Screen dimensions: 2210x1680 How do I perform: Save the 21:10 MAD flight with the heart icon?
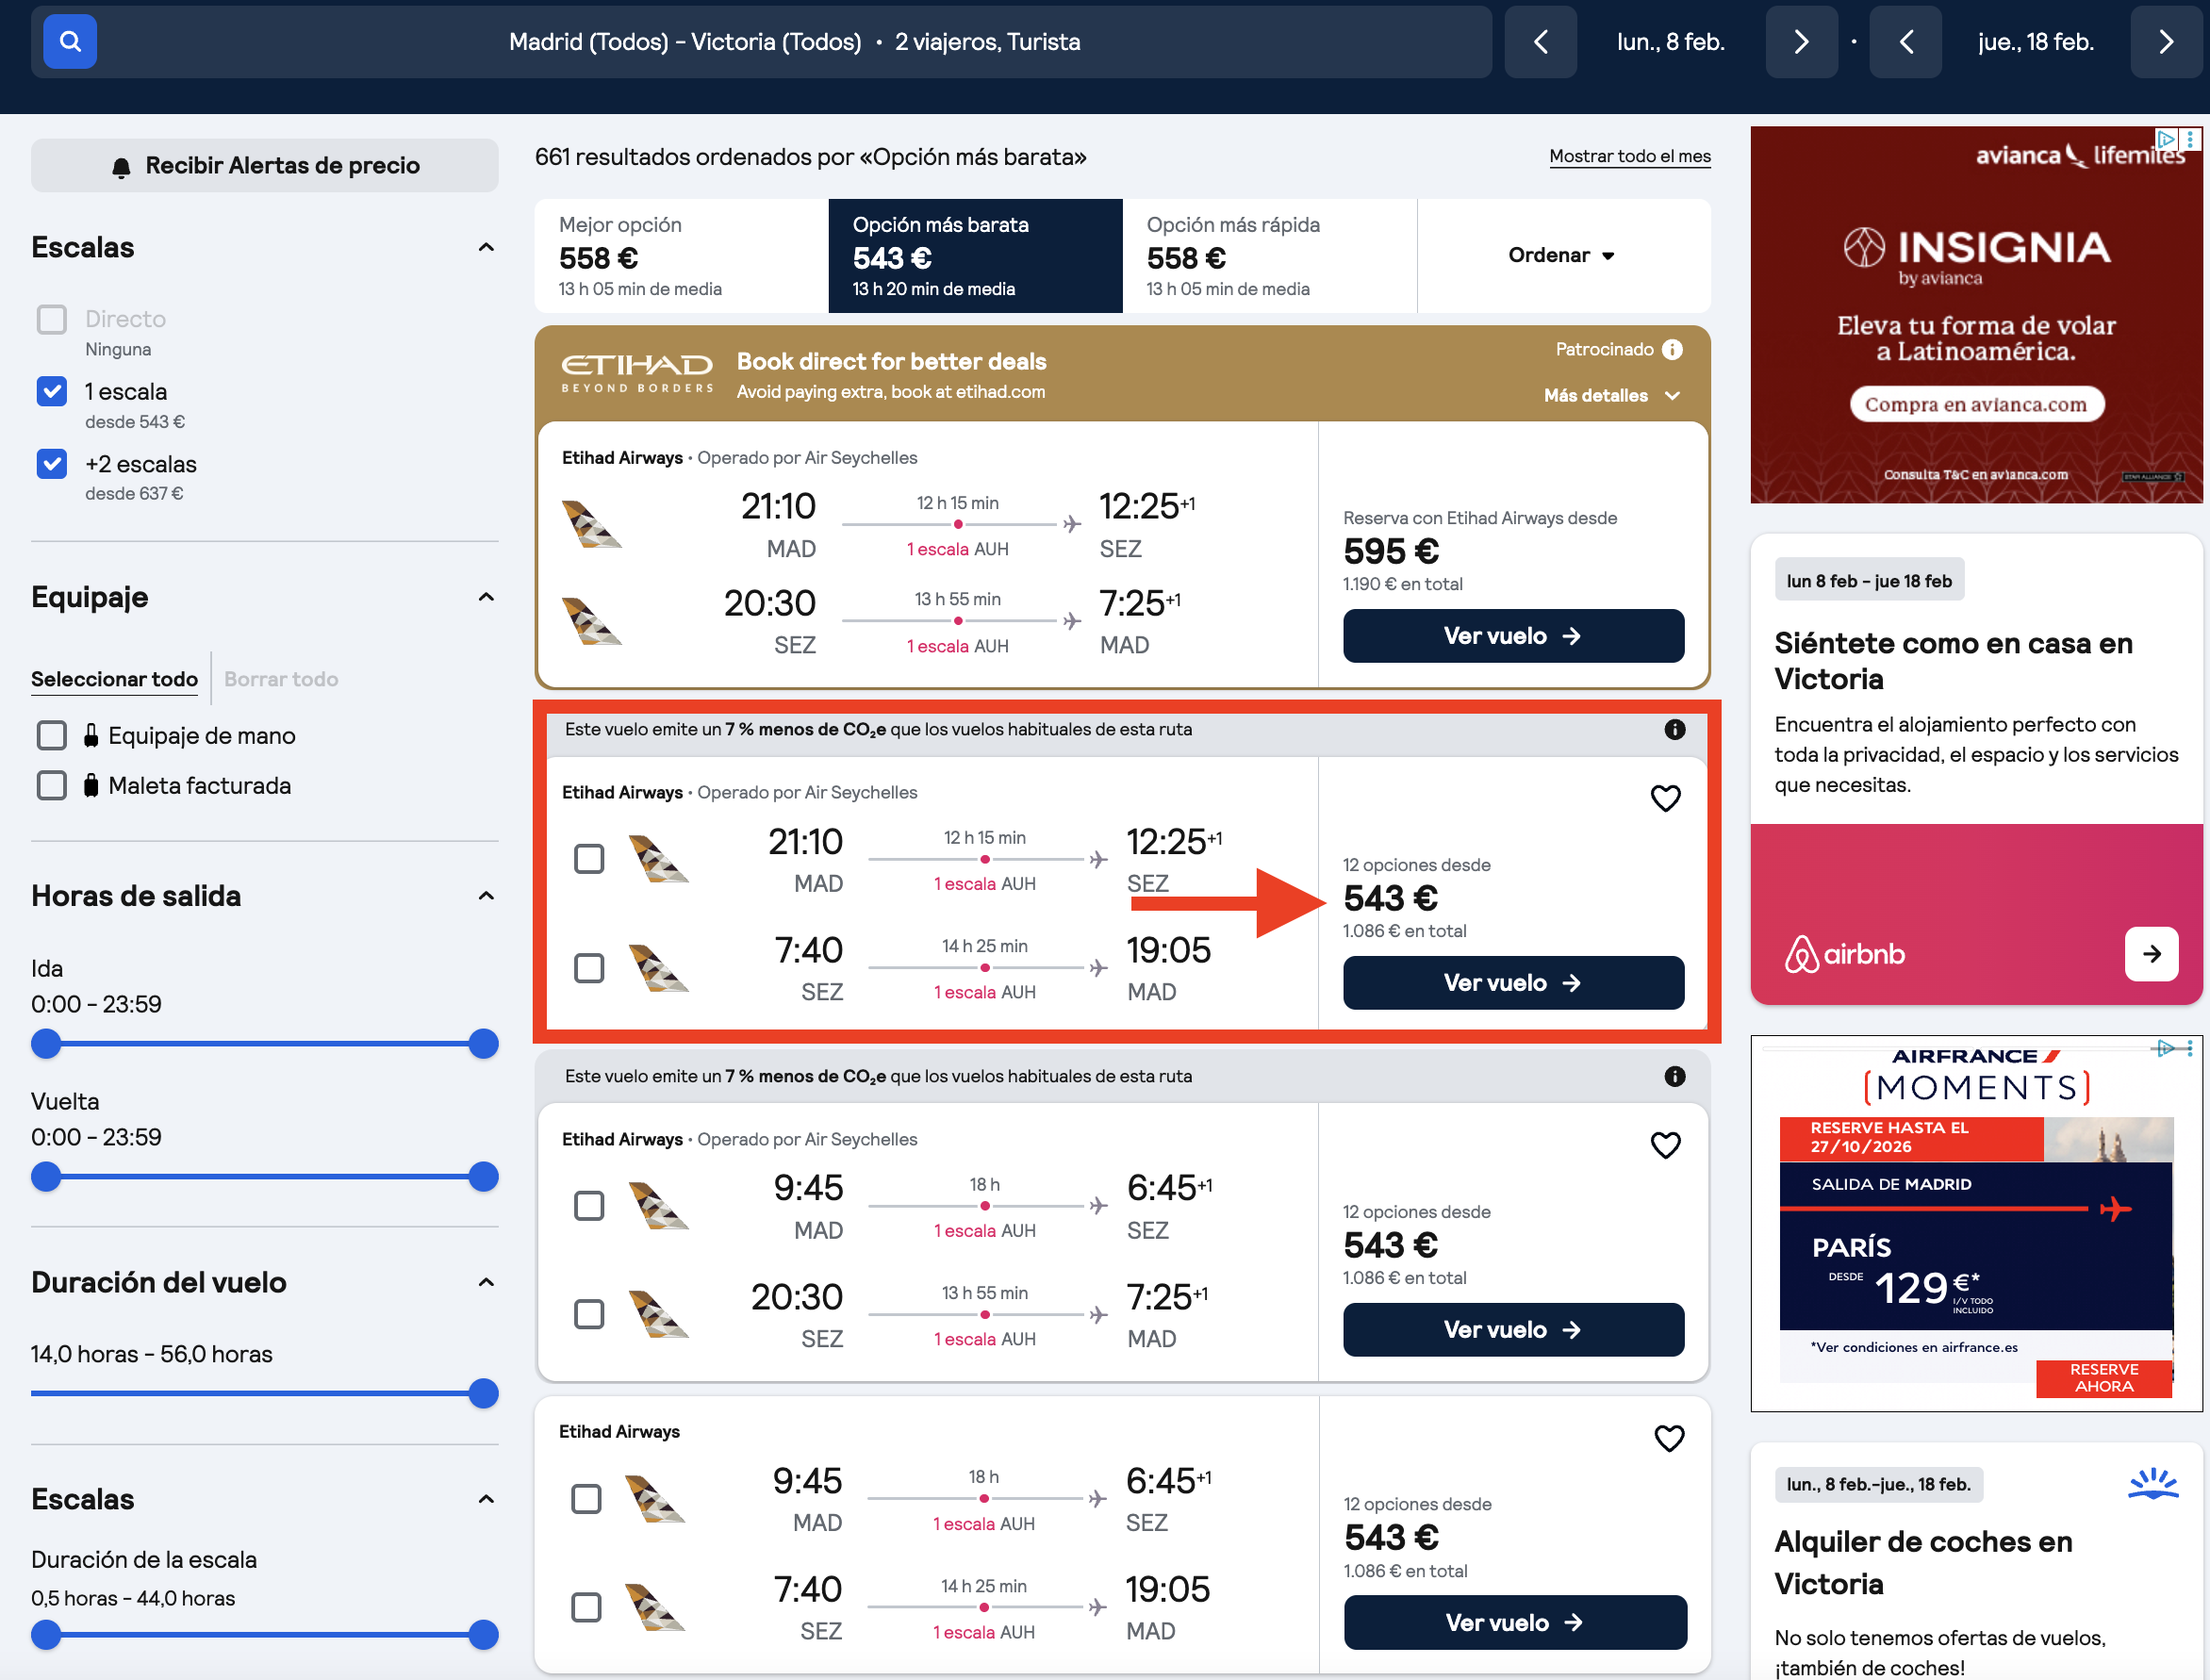click(x=1665, y=798)
